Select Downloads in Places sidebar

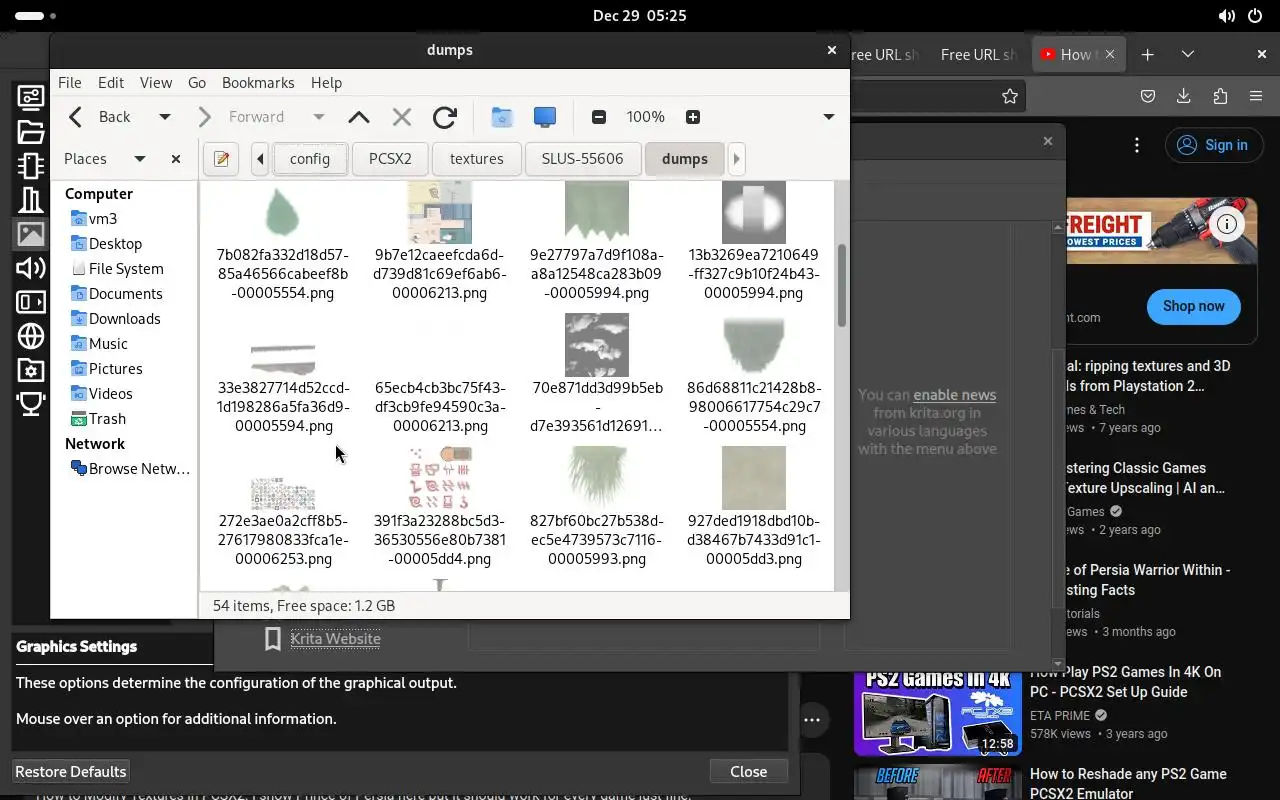click(x=125, y=319)
